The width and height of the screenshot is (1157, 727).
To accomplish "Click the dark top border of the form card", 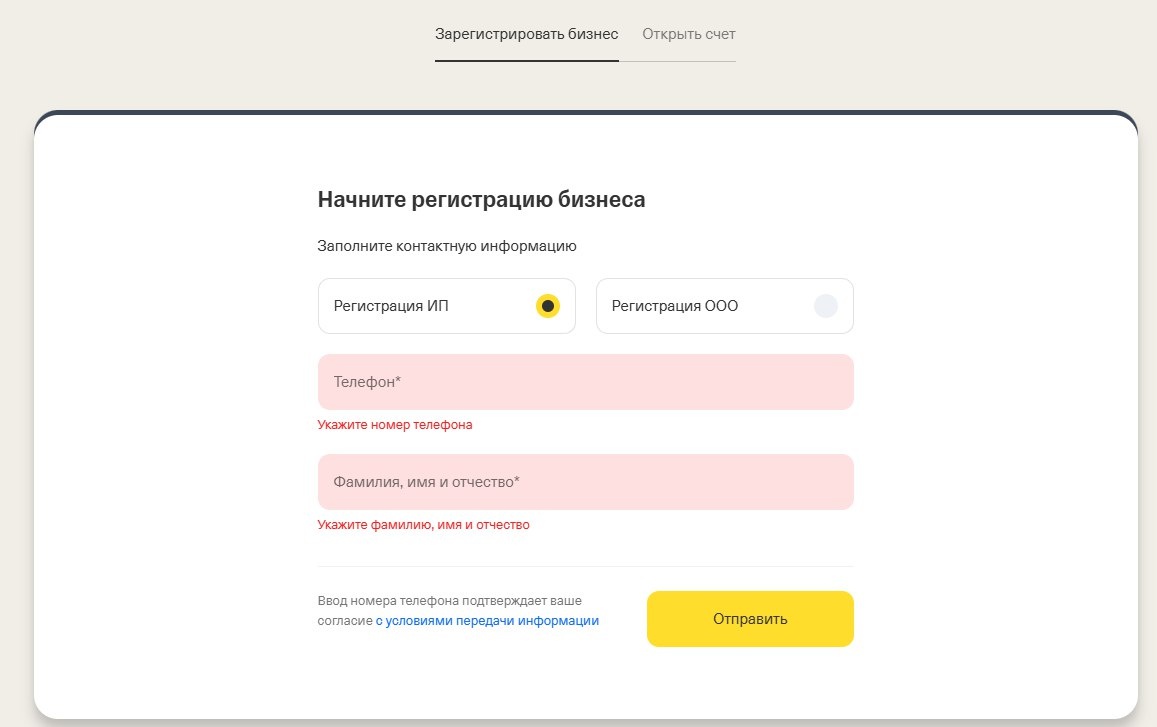I will [x=585, y=113].
